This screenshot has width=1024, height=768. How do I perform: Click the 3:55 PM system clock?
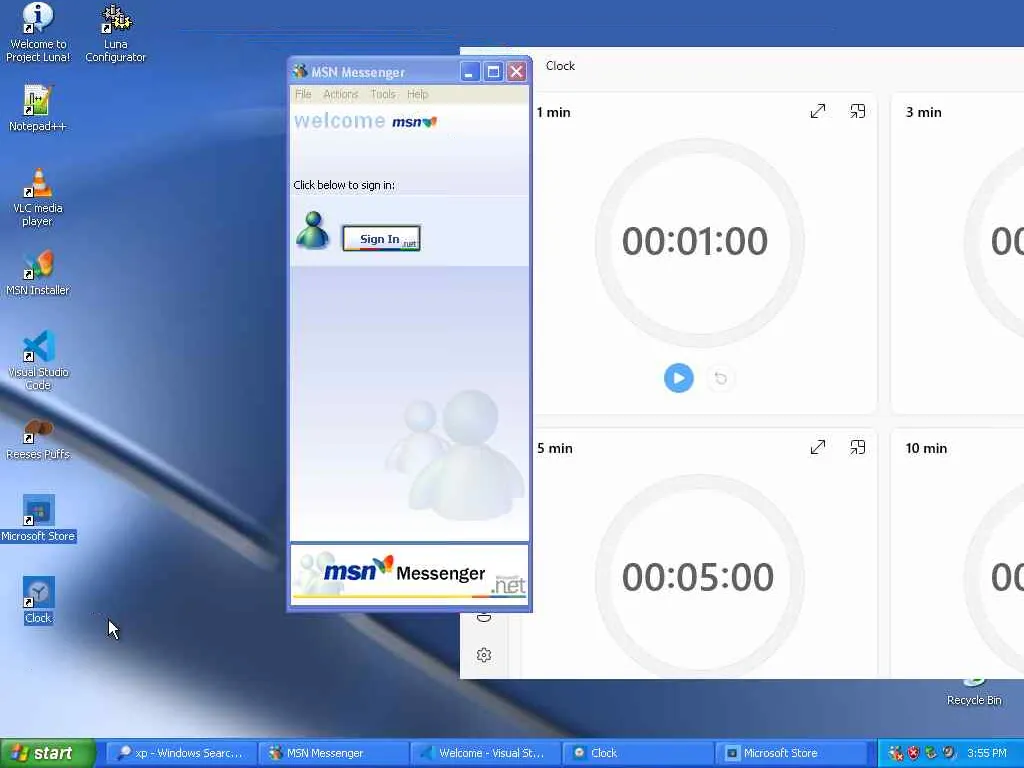click(987, 753)
